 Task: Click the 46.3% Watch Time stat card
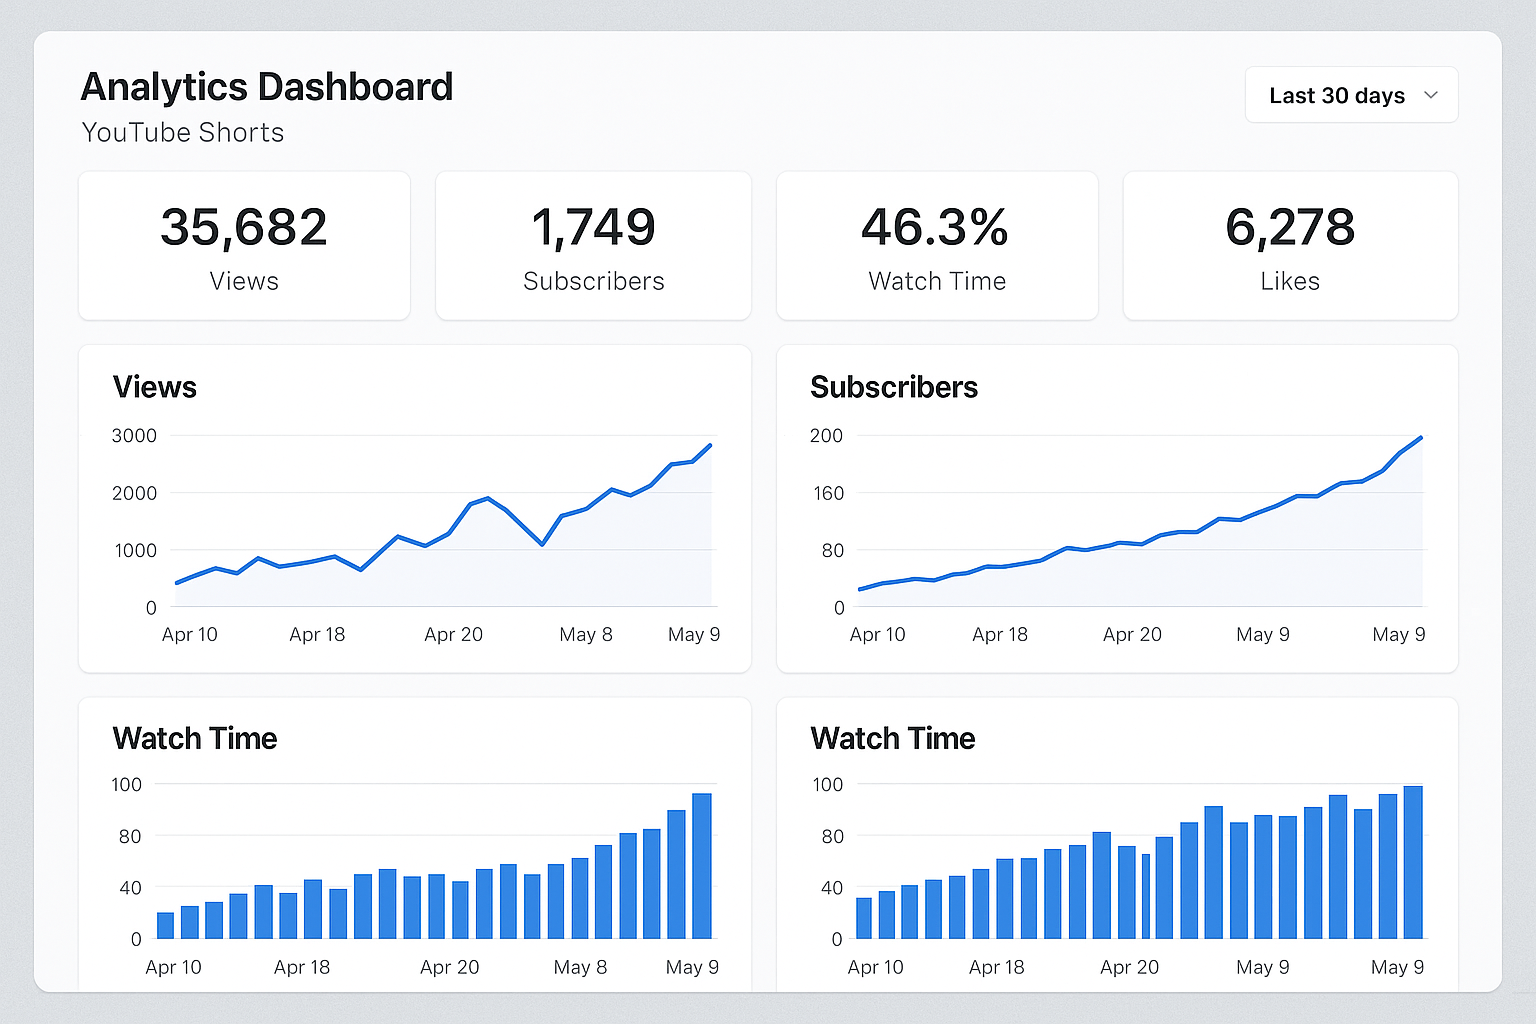[936, 246]
